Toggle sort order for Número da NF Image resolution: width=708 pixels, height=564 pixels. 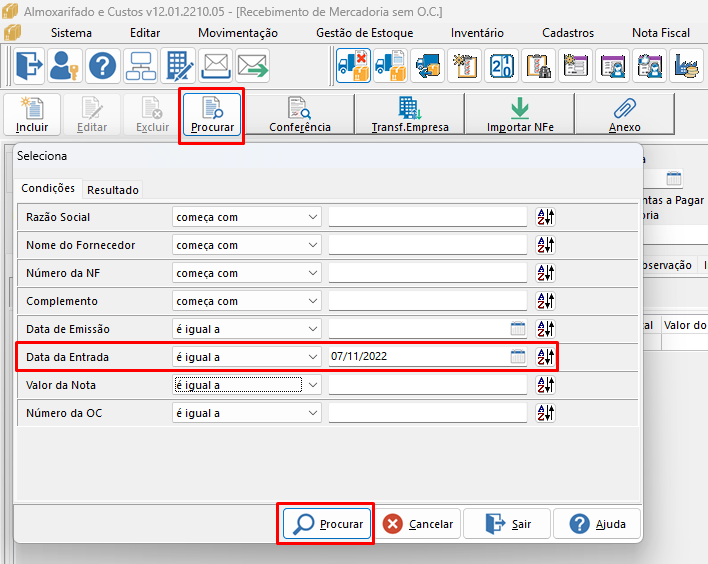point(545,273)
